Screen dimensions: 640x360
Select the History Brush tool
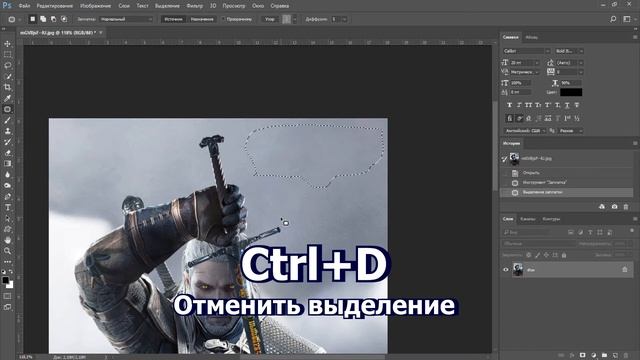coord(7,142)
